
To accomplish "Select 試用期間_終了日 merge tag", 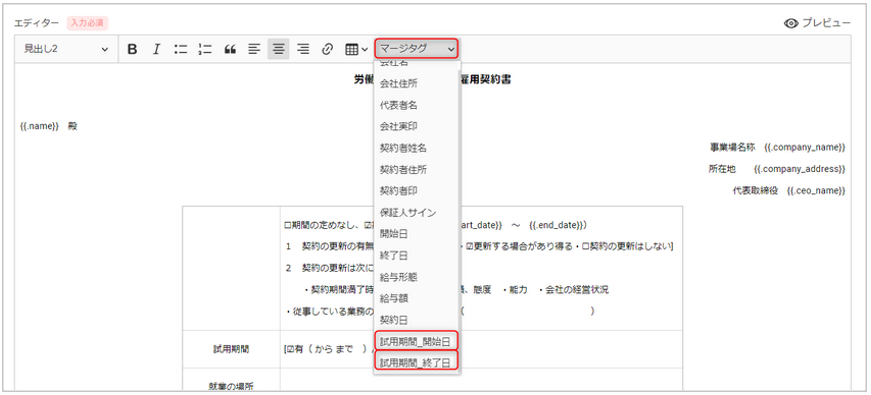I will coord(417,362).
